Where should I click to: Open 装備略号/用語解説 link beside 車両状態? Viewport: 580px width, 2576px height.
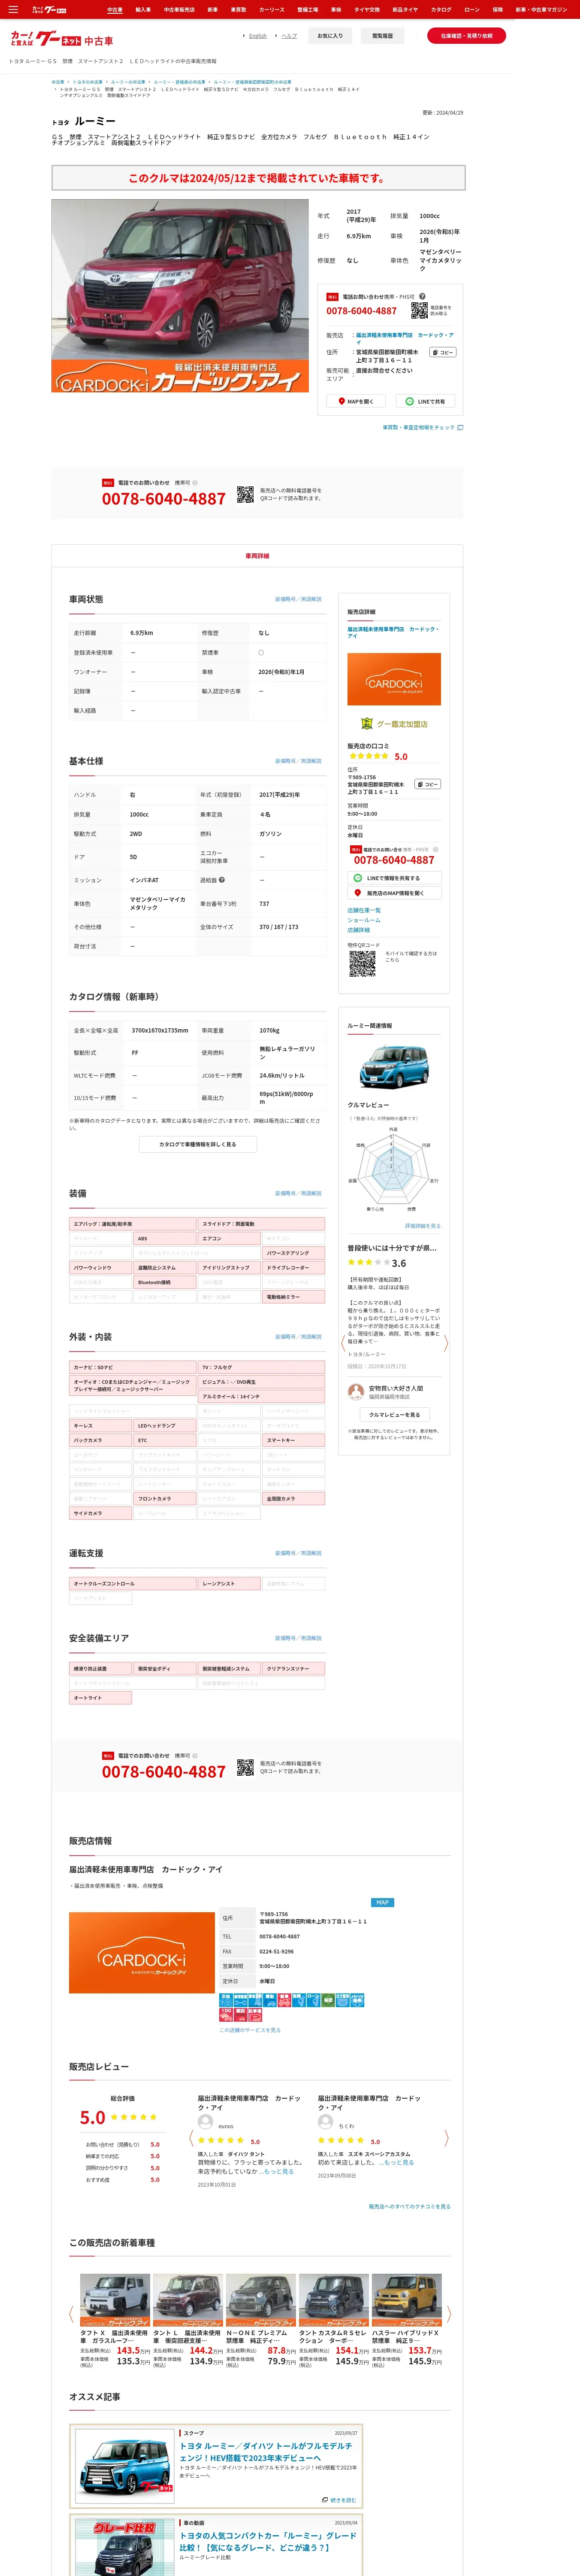click(298, 599)
